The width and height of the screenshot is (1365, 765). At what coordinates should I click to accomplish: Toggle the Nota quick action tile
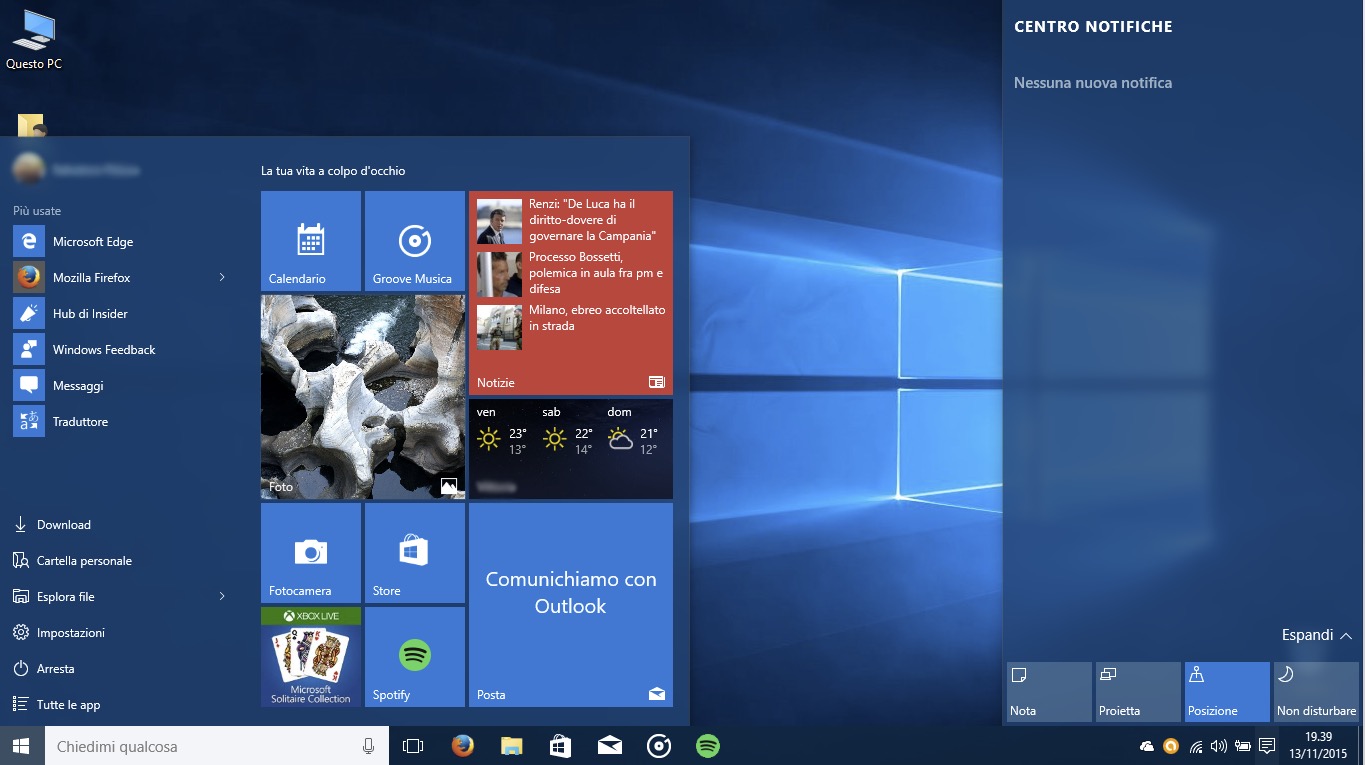pyautogui.click(x=1049, y=691)
